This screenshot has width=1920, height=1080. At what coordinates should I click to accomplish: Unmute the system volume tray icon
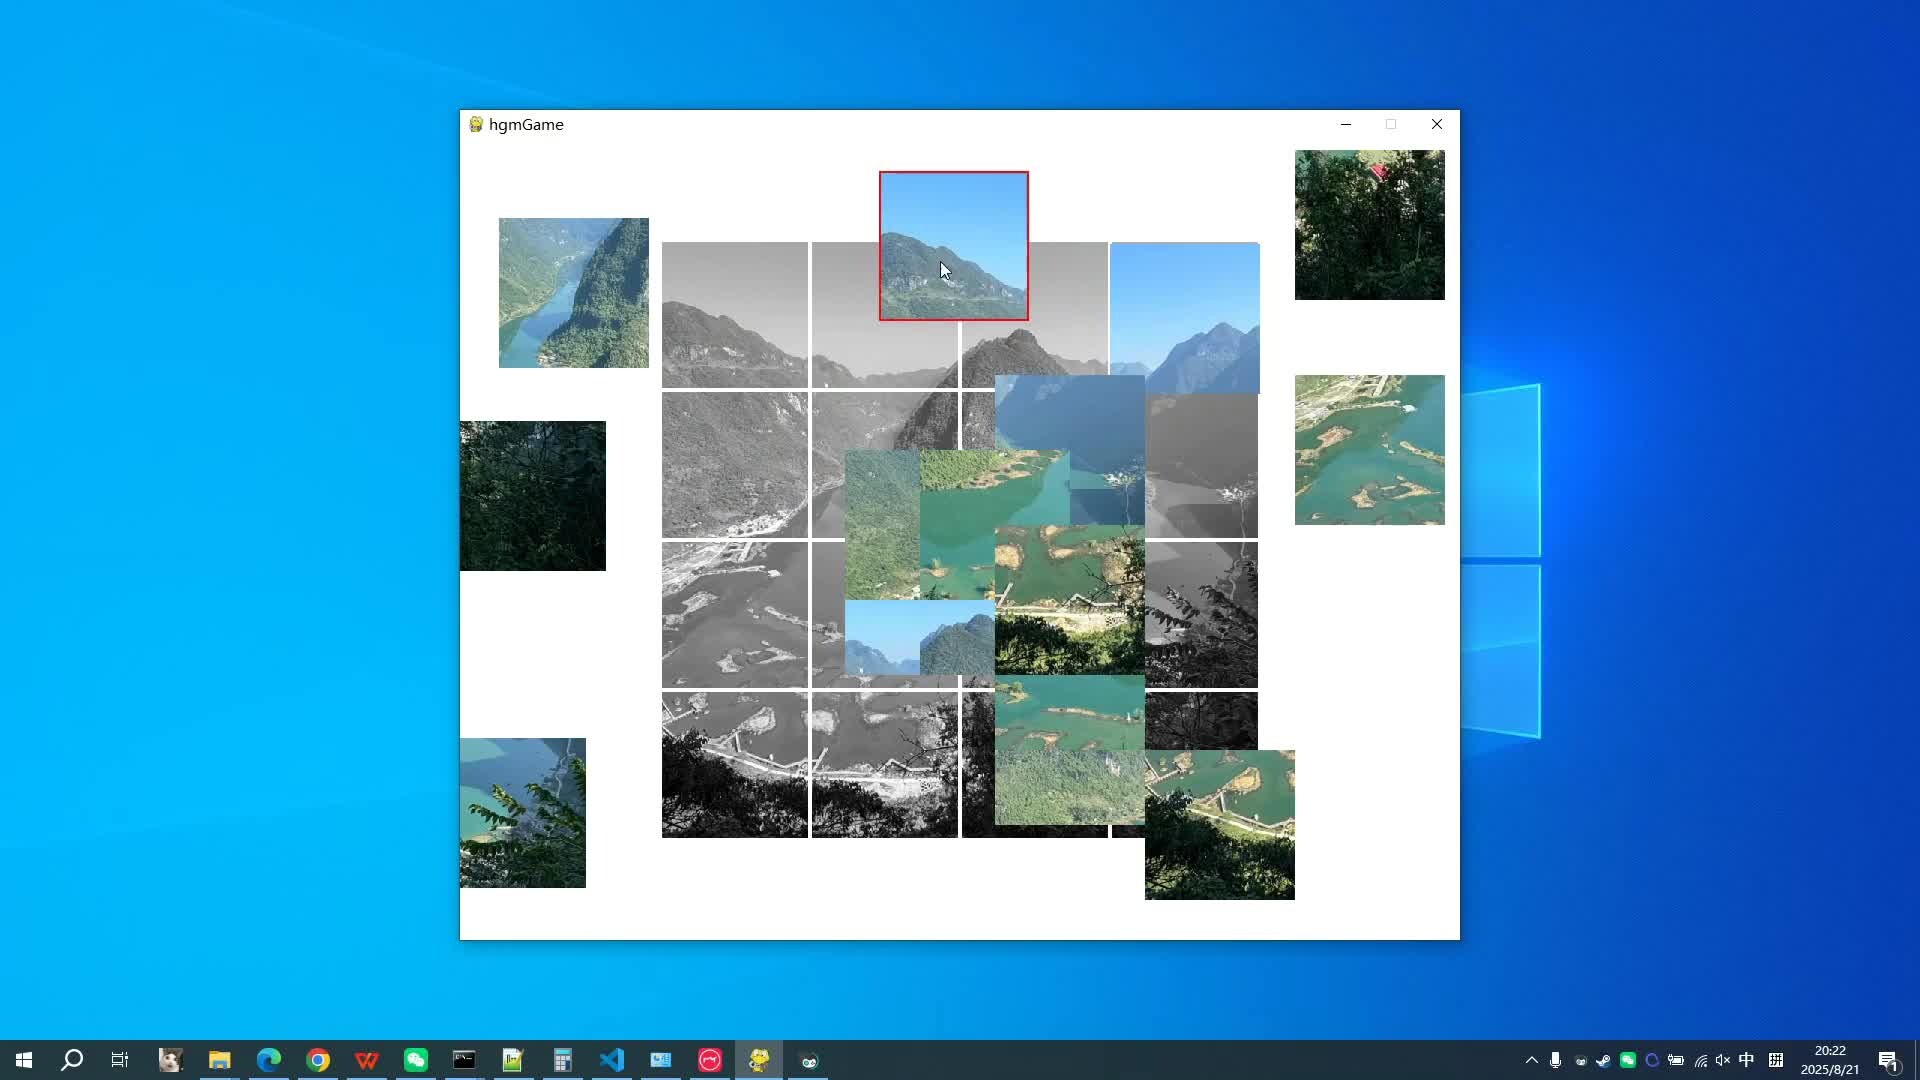(x=1722, y=1060)
